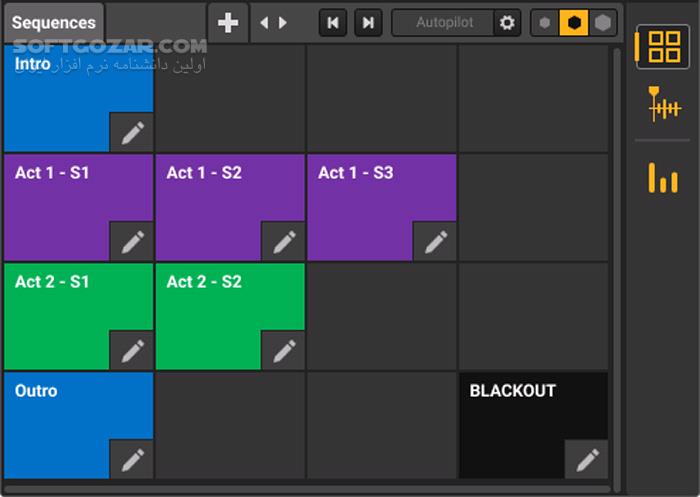
Task: Open the Sequences tab
Action: [x=53, y=22]
